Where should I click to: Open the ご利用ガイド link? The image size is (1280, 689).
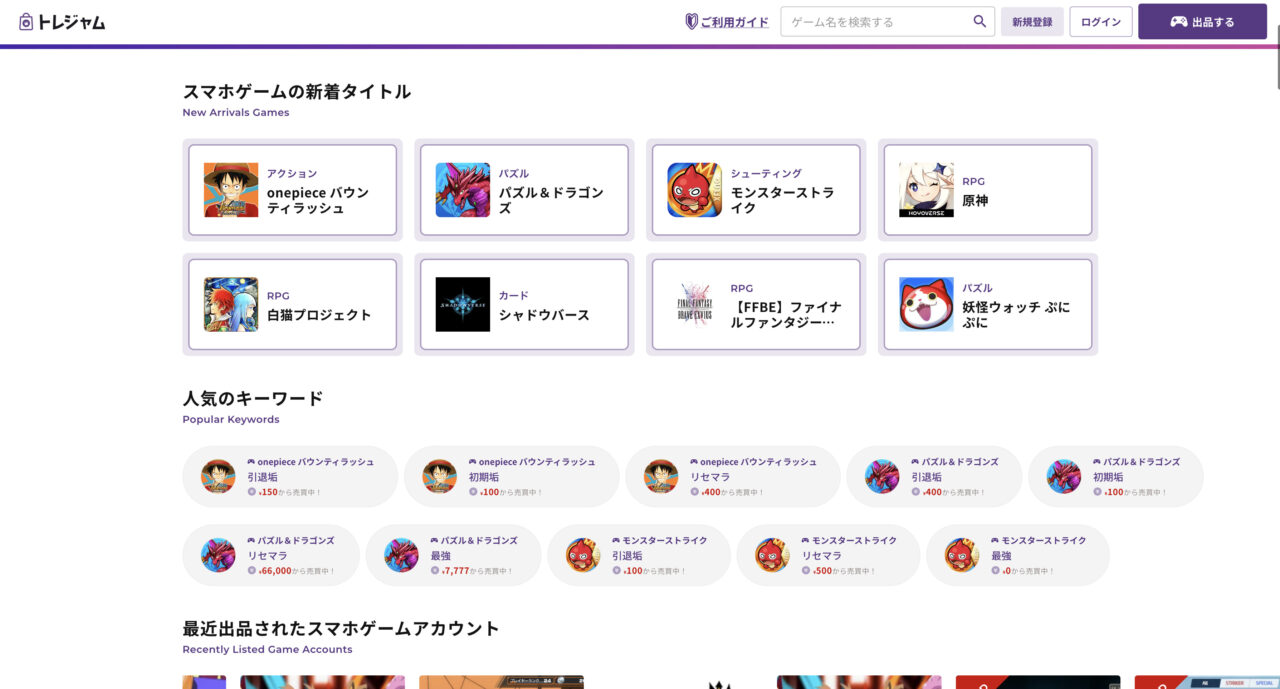coord(734,22)
